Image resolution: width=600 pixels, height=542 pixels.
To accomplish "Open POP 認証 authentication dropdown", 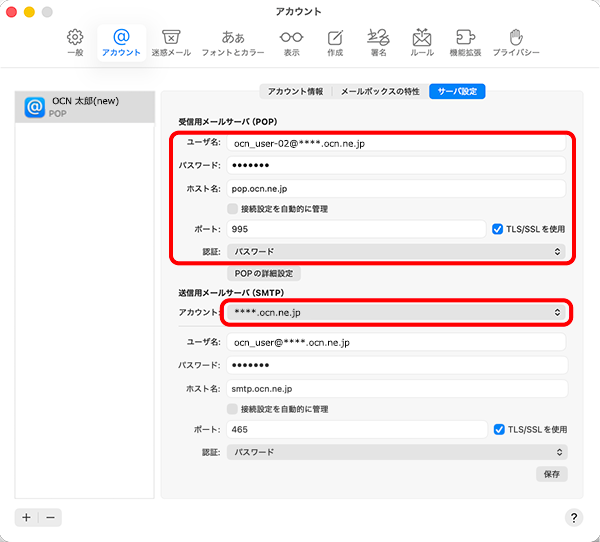I will tap(396, 252).
